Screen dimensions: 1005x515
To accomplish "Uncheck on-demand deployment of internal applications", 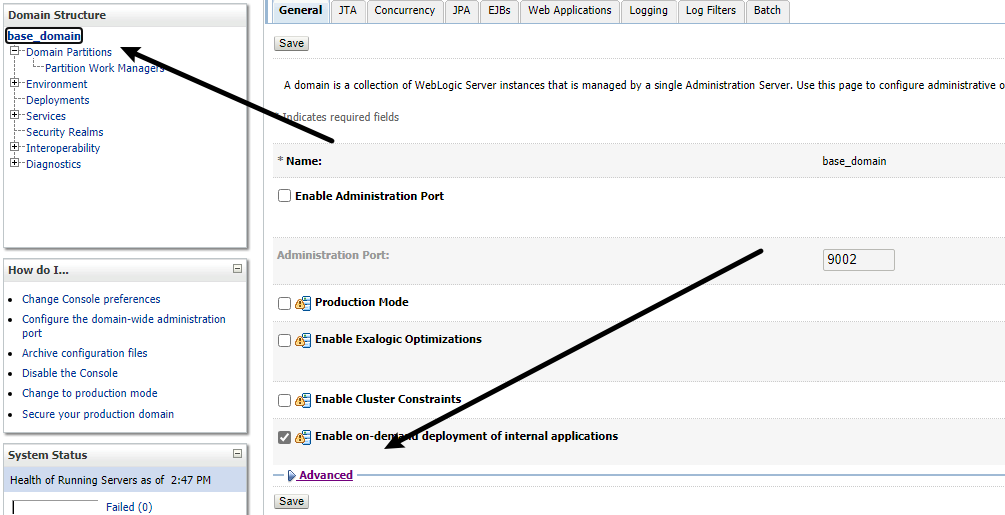I will point(285,437).
